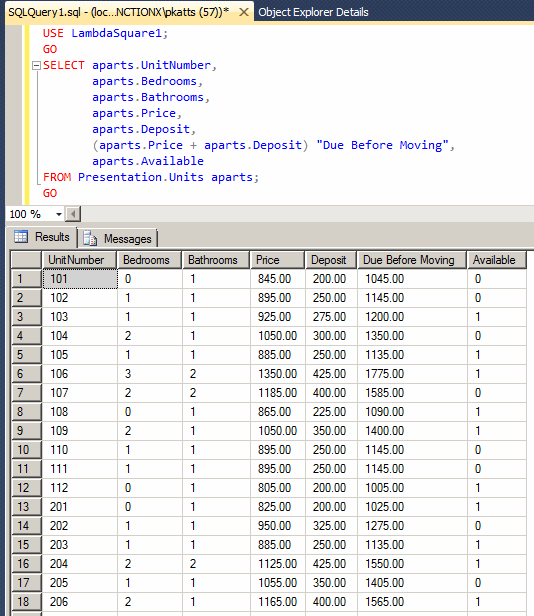Switch to Object Explorer Details tab
Viewport: 534px width, 616px height.
[313, 12]
